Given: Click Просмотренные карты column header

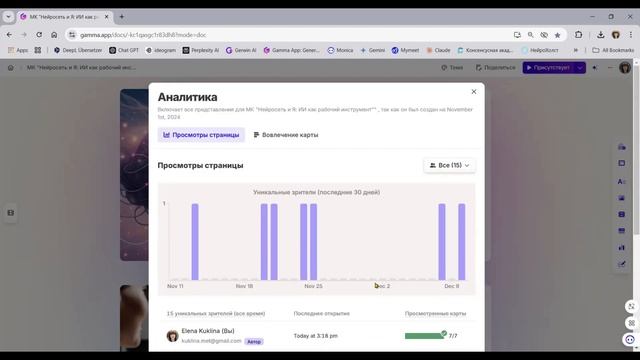Looking at the screenshot, I should tap(436, 313).
